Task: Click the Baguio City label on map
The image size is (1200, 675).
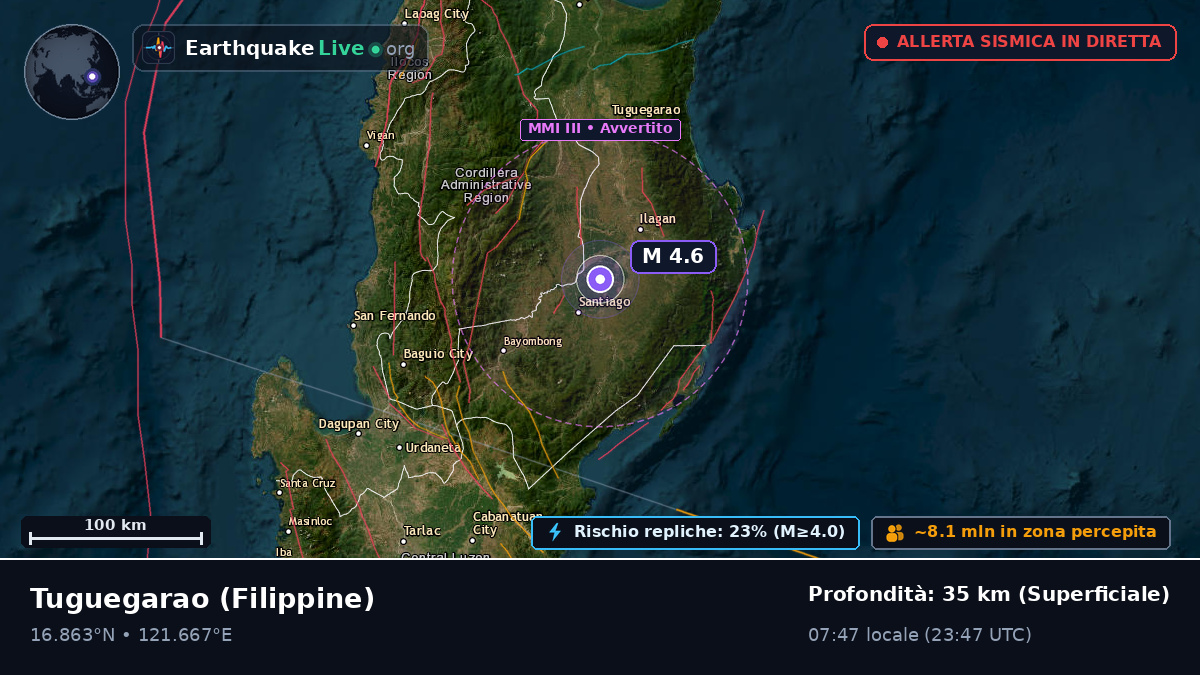Action: click(438, 354)
